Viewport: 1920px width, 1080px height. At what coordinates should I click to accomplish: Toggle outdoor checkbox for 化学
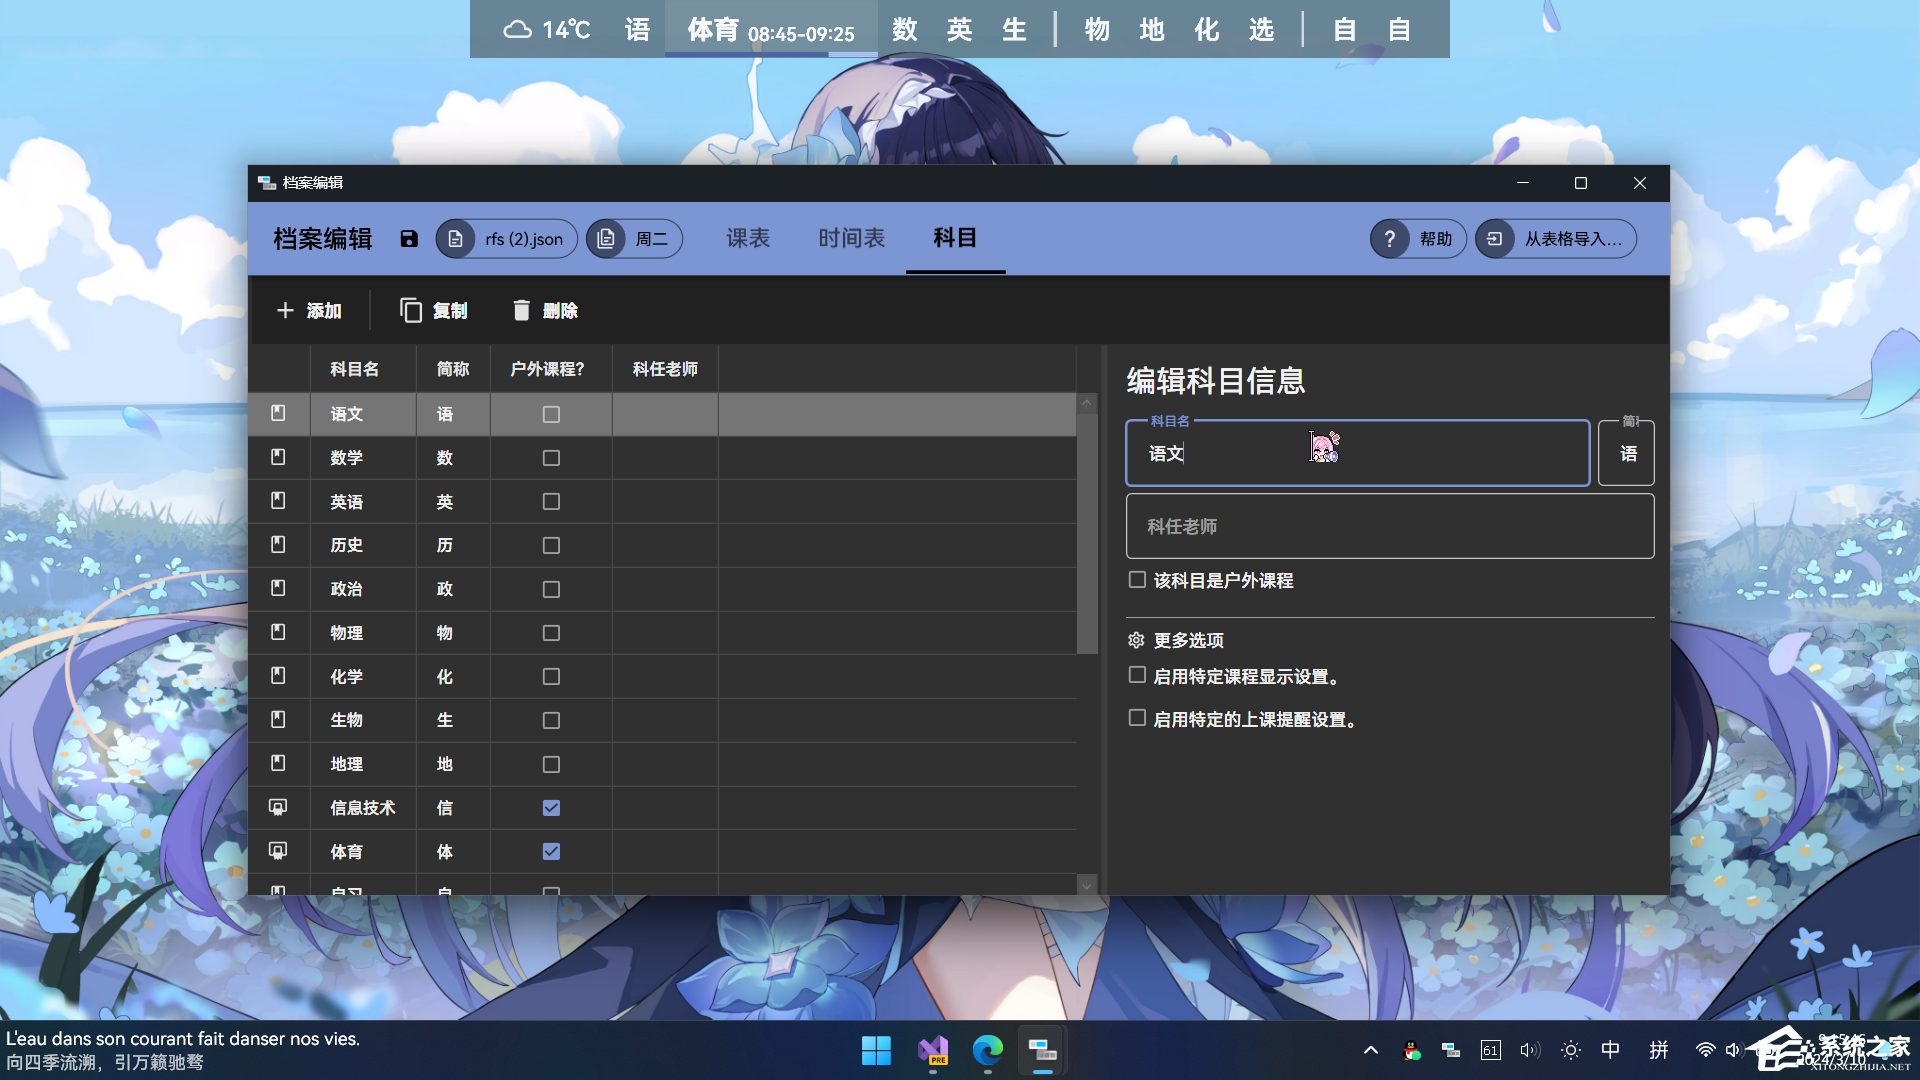551,677
